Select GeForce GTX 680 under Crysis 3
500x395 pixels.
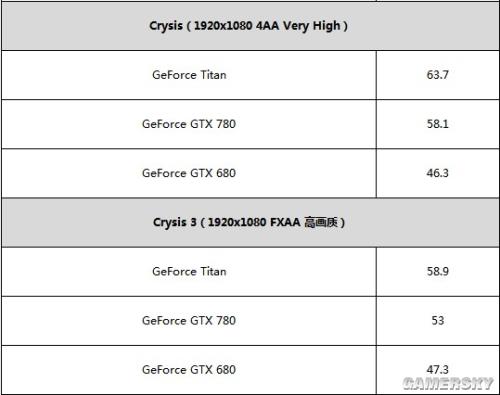coord(189,370)
